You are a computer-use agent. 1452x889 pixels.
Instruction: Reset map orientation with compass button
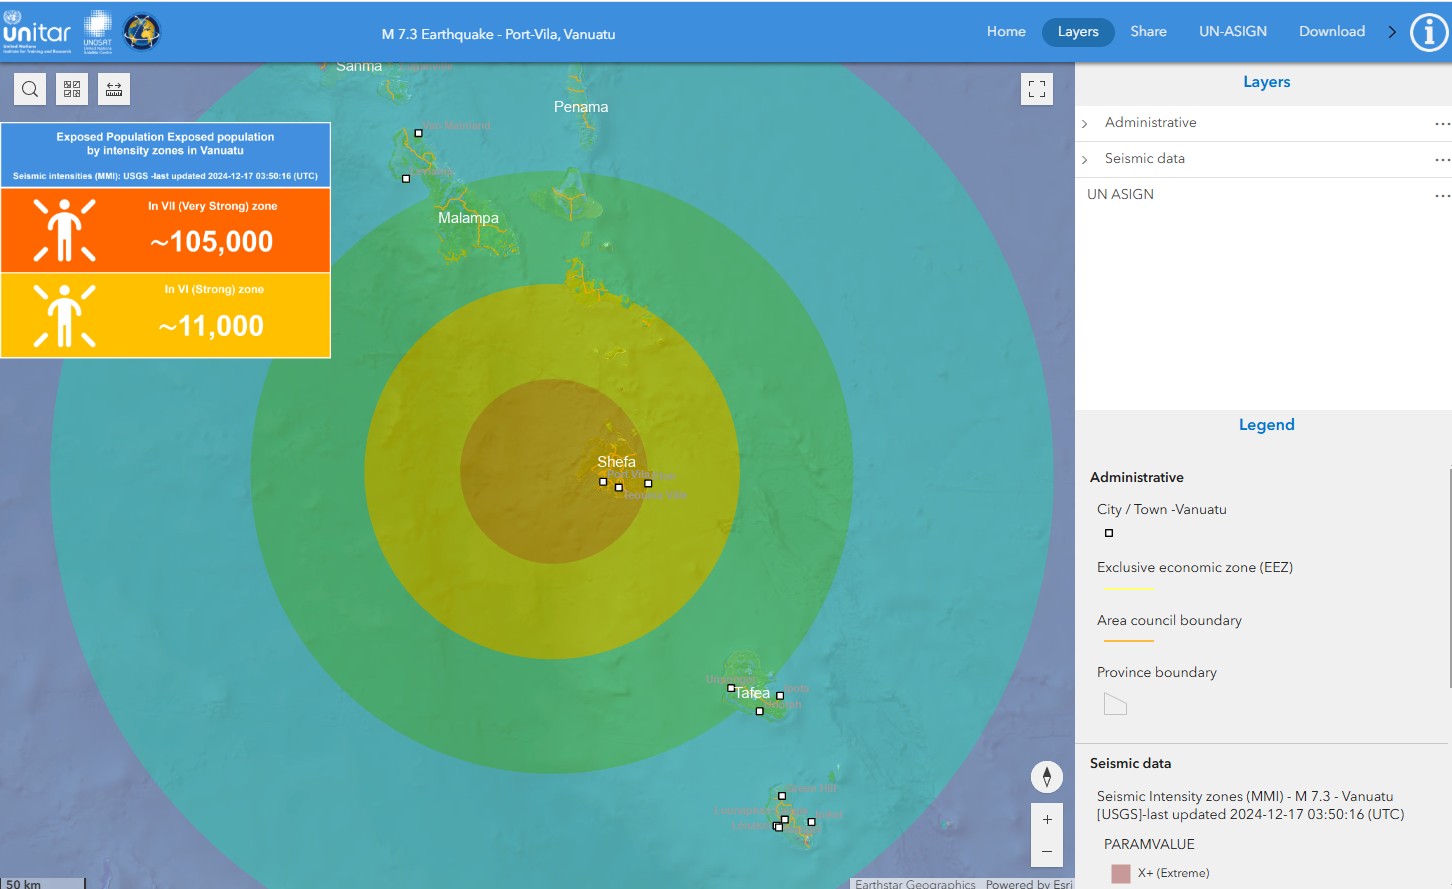coord(1047,777)
